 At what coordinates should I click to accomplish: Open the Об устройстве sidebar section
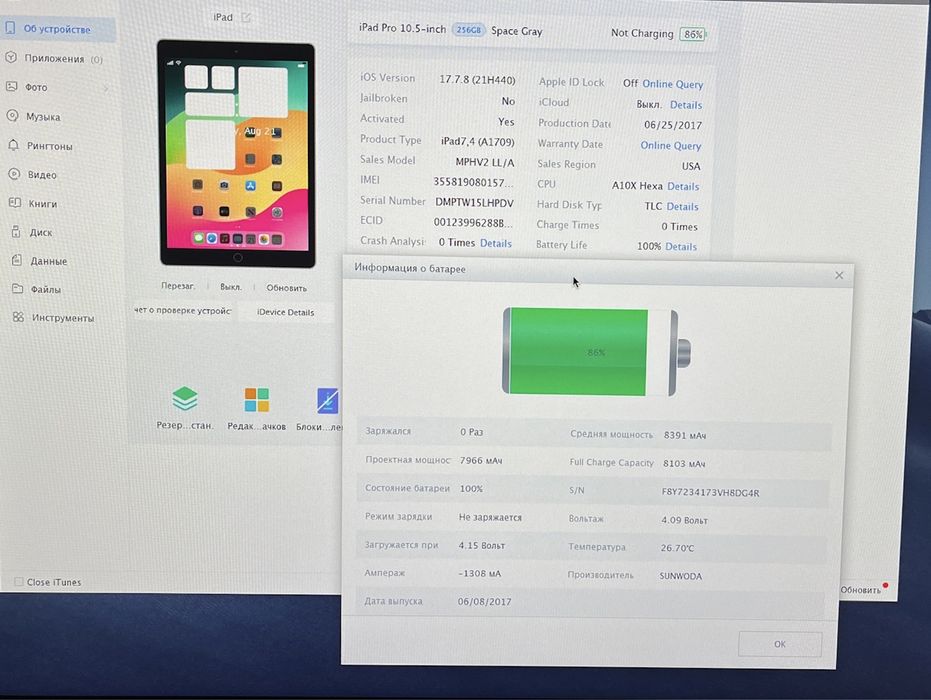58,29
